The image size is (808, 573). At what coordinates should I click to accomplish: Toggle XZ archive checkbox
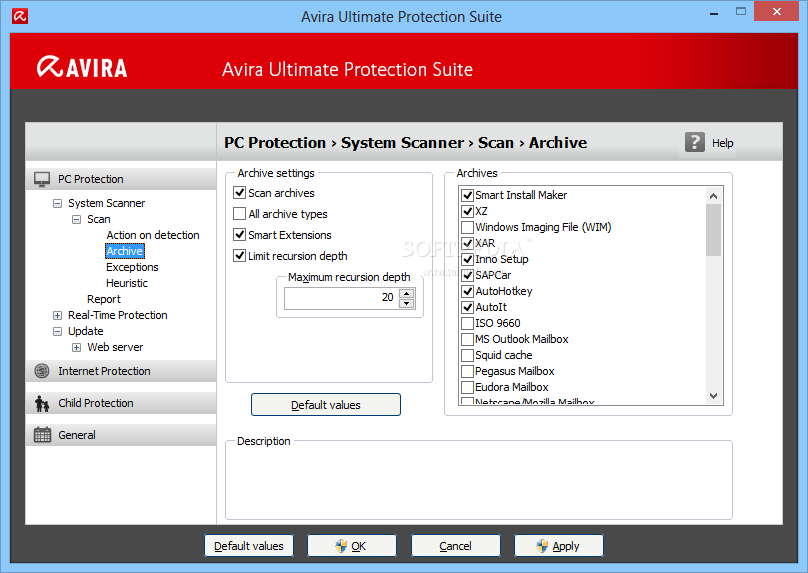pos(467,211)
